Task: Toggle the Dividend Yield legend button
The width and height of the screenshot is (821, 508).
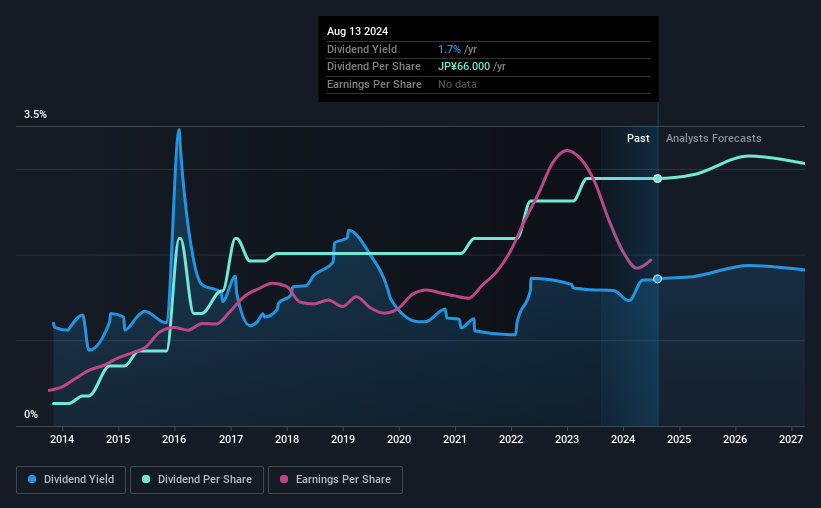Action: 71,480
